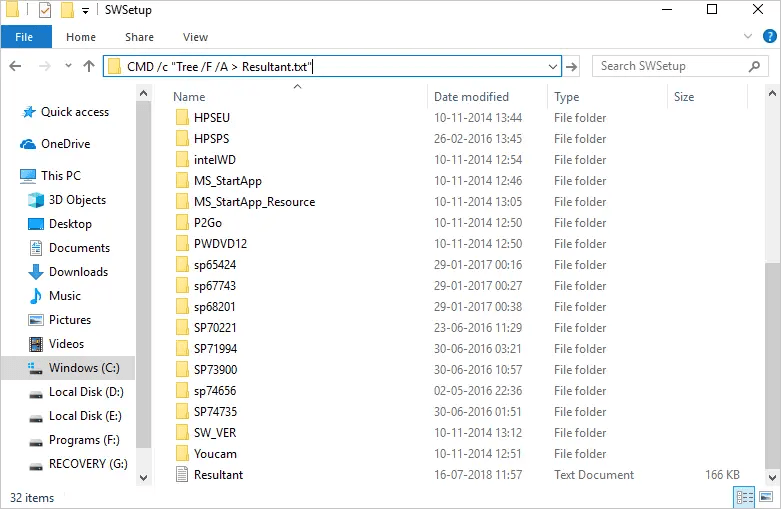Click file list scrollbar down arrow
Viewport: 781px width, 509px height.
click(x=772, y=478)
